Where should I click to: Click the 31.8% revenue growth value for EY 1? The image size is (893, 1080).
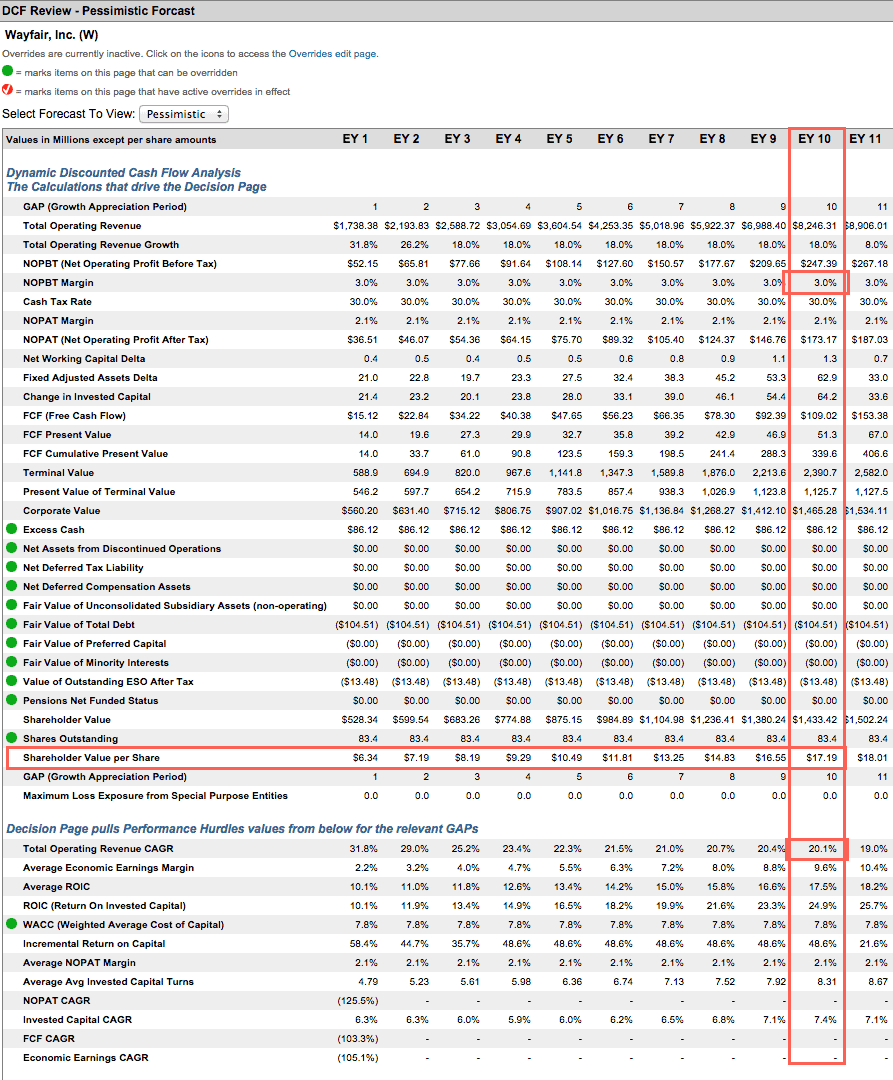point(364,245)
